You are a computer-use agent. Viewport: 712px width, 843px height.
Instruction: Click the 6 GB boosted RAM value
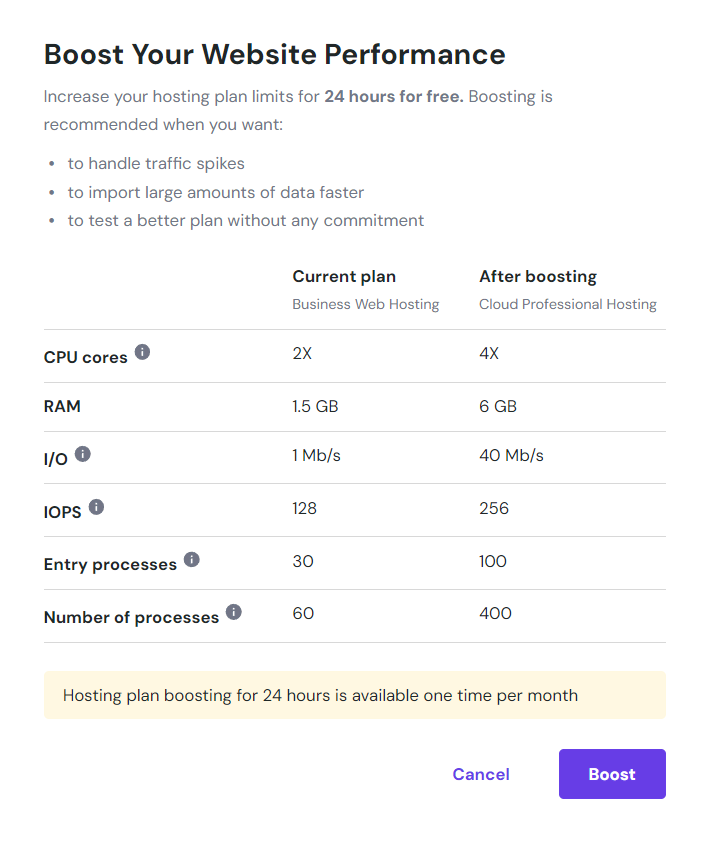pos(498,407)
